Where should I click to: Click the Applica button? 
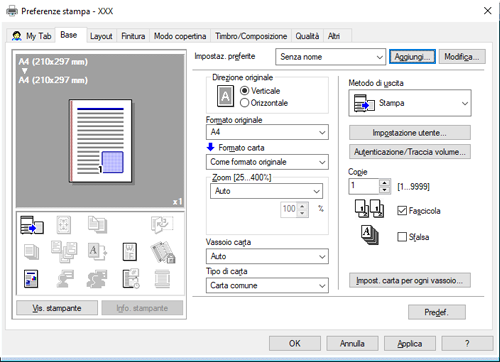click(410, 343)
